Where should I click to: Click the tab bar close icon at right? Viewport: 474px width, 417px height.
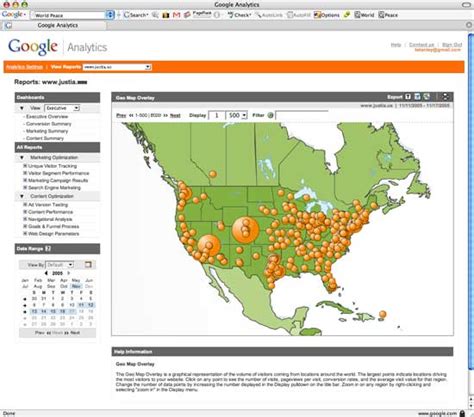(469, 25)
